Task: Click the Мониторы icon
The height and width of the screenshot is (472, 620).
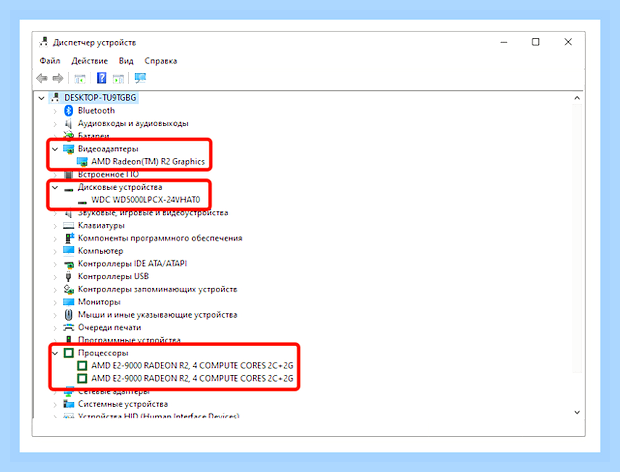Action: [68, 302]
